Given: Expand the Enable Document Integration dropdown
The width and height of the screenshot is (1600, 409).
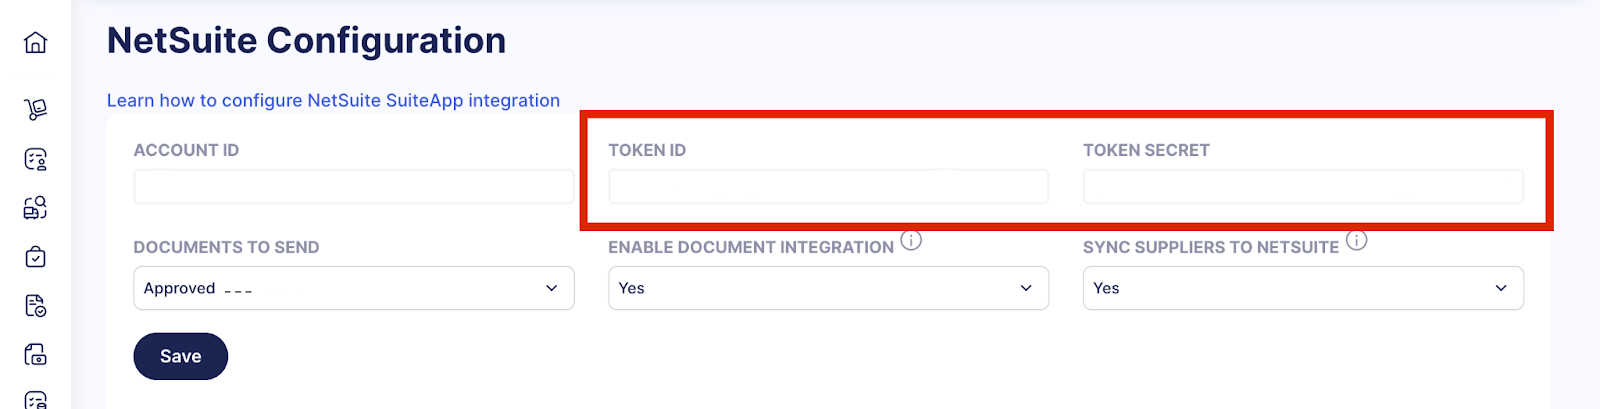Looking at the screenshot, I should click(x=828, y=288).
